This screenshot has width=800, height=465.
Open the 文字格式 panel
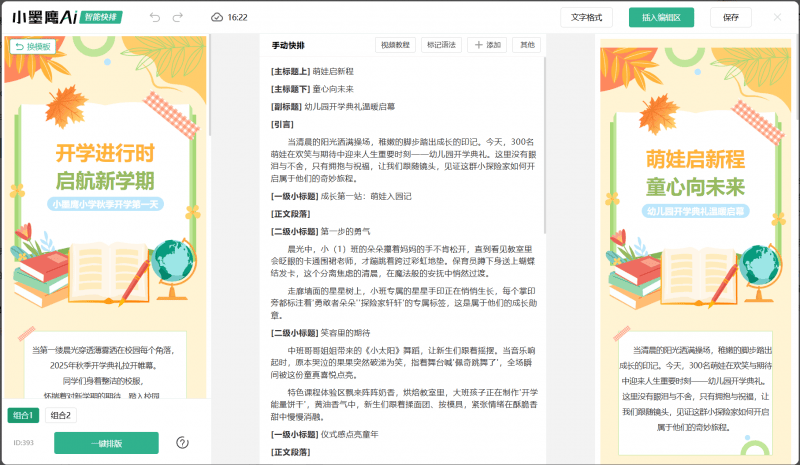(x=586, y=17)
